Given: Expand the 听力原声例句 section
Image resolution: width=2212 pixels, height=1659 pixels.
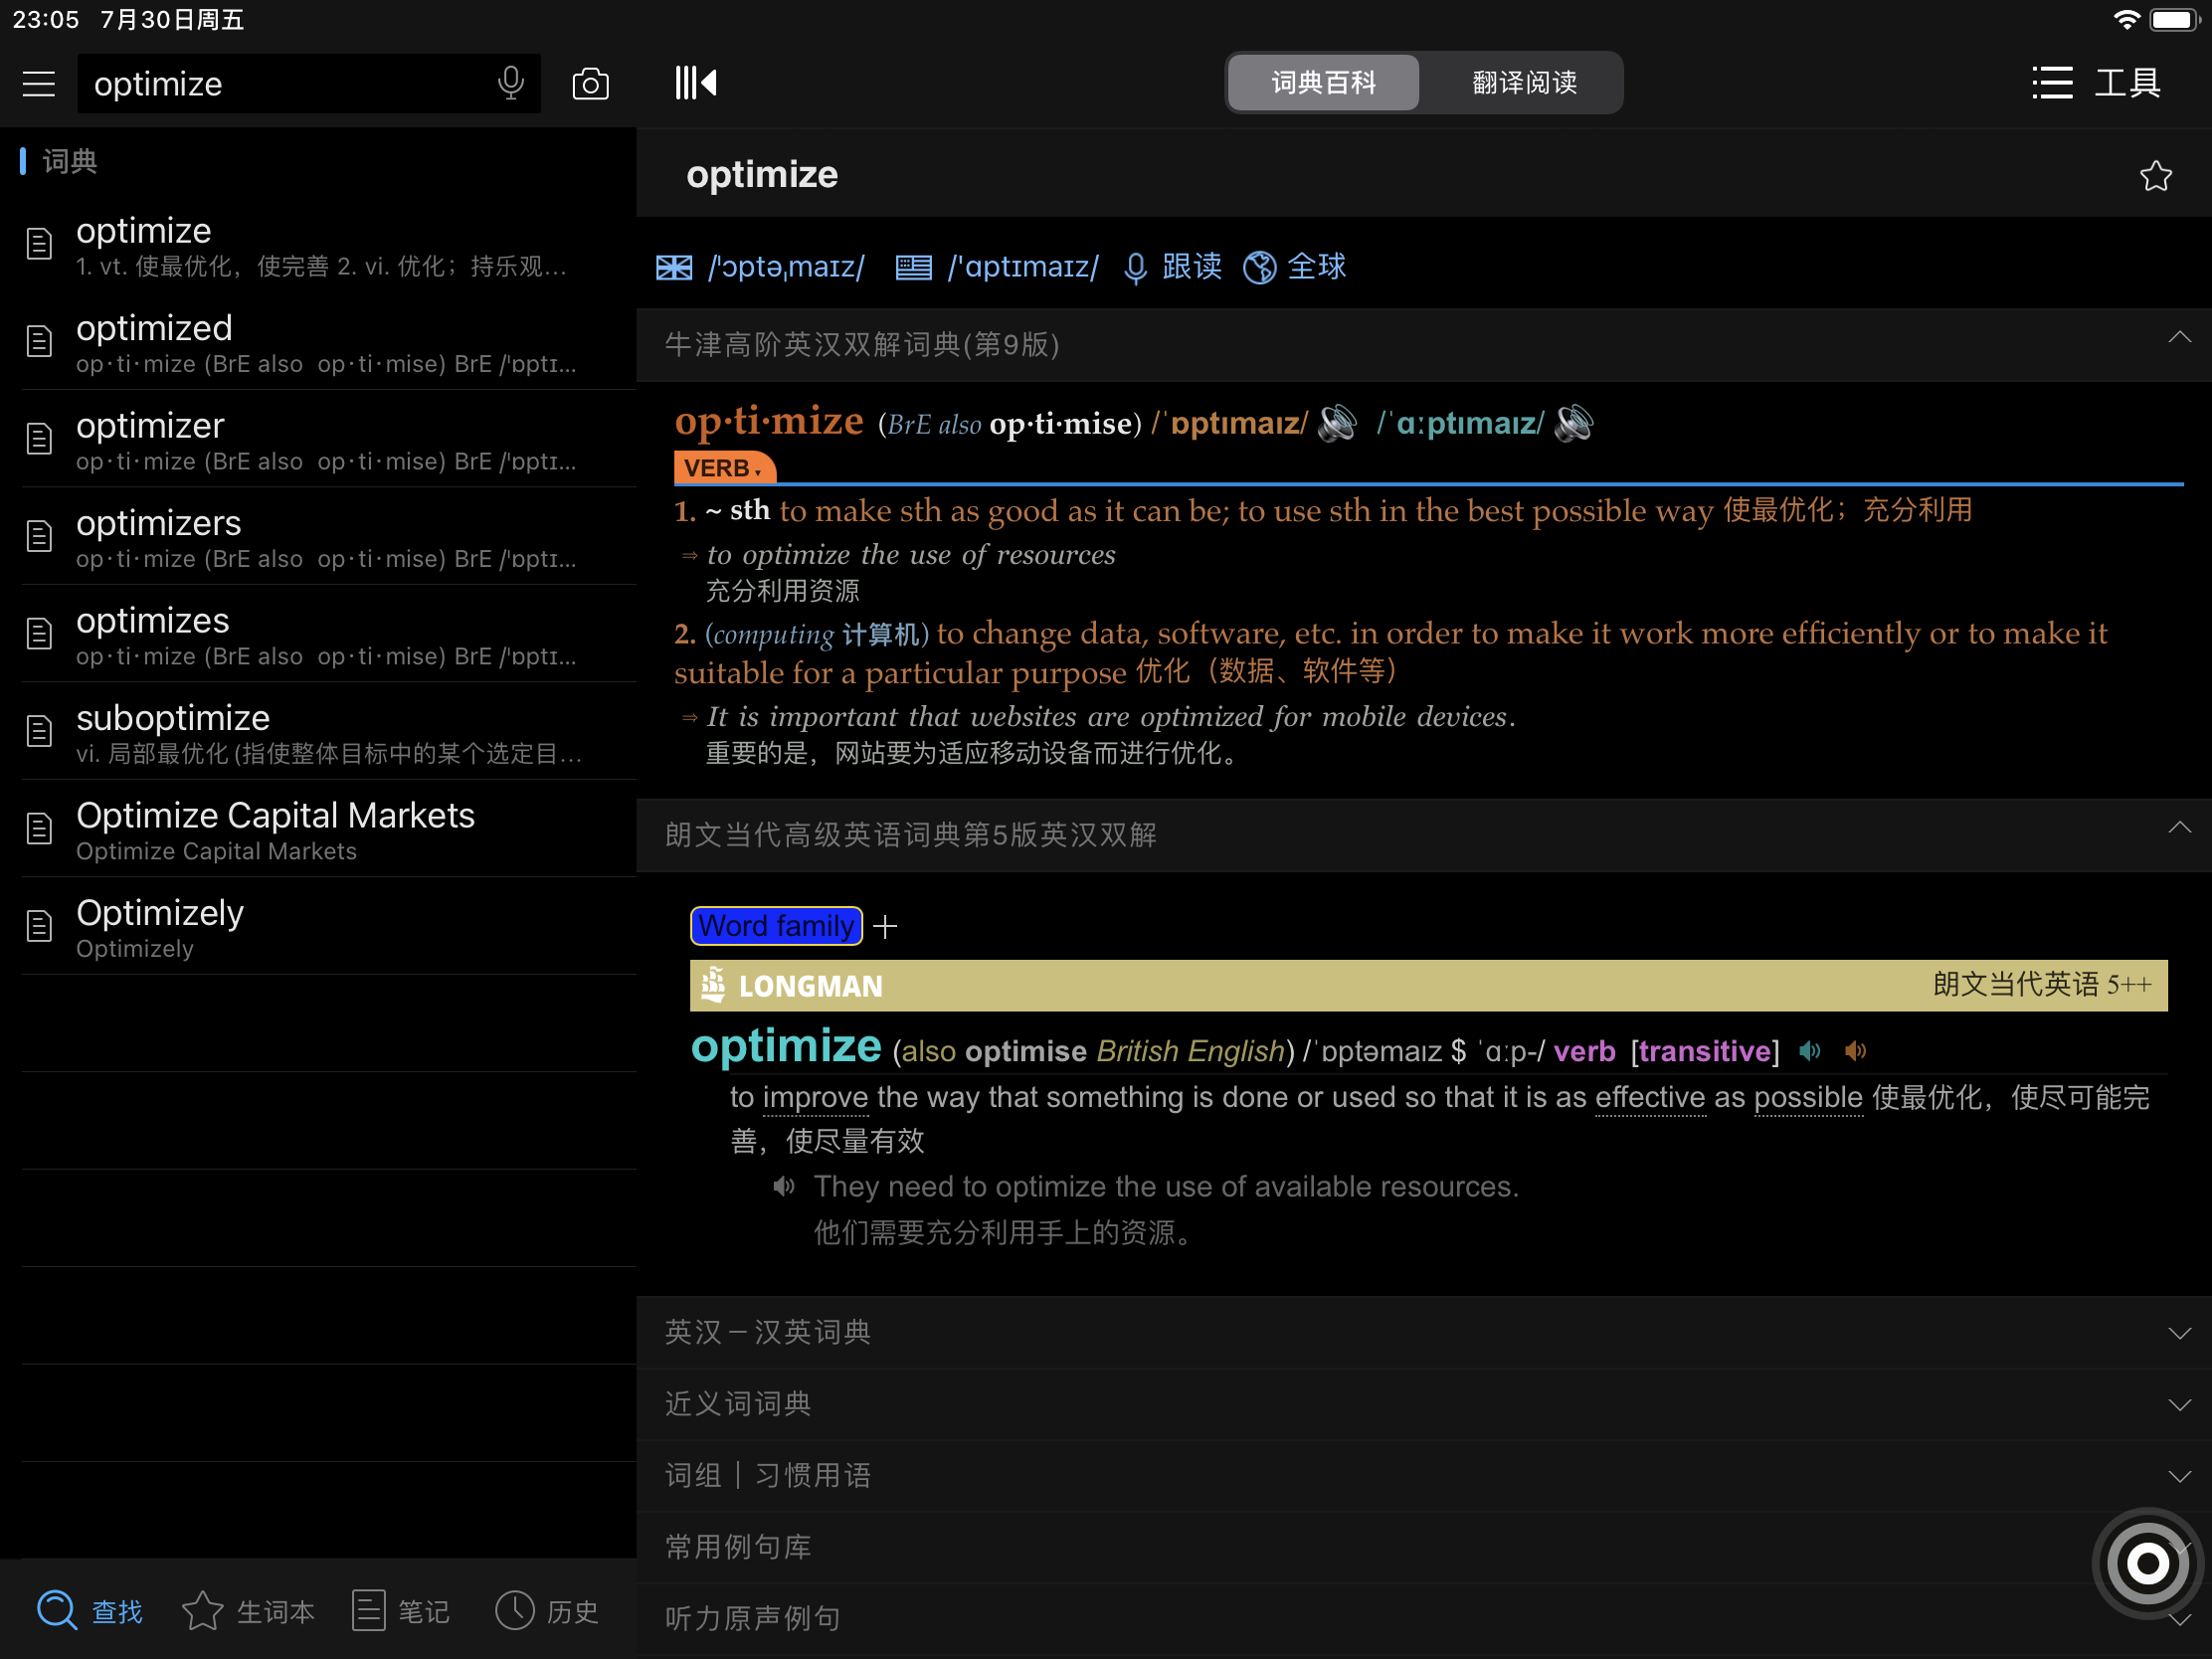Looking at the screenshot, I should coord(1424,1619).
